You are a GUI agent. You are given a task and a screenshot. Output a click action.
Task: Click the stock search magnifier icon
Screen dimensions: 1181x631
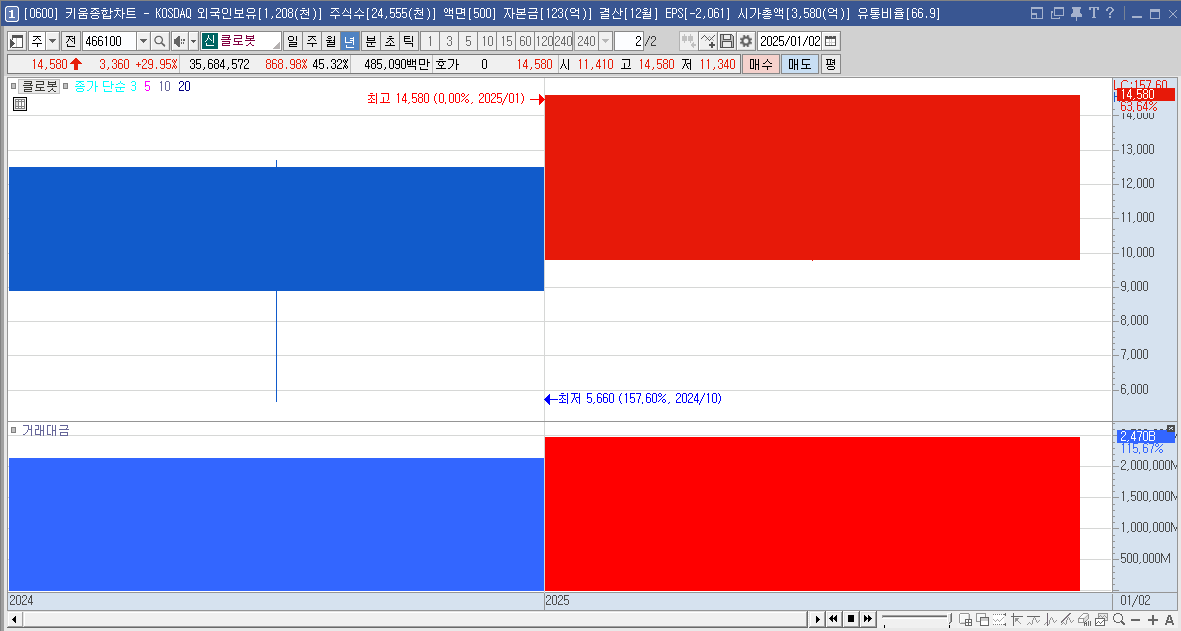point(159,41)
